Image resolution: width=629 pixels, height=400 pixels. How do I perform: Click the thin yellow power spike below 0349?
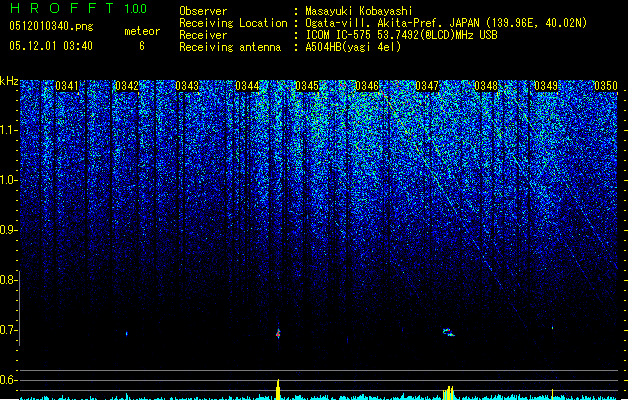click(552, 394)
